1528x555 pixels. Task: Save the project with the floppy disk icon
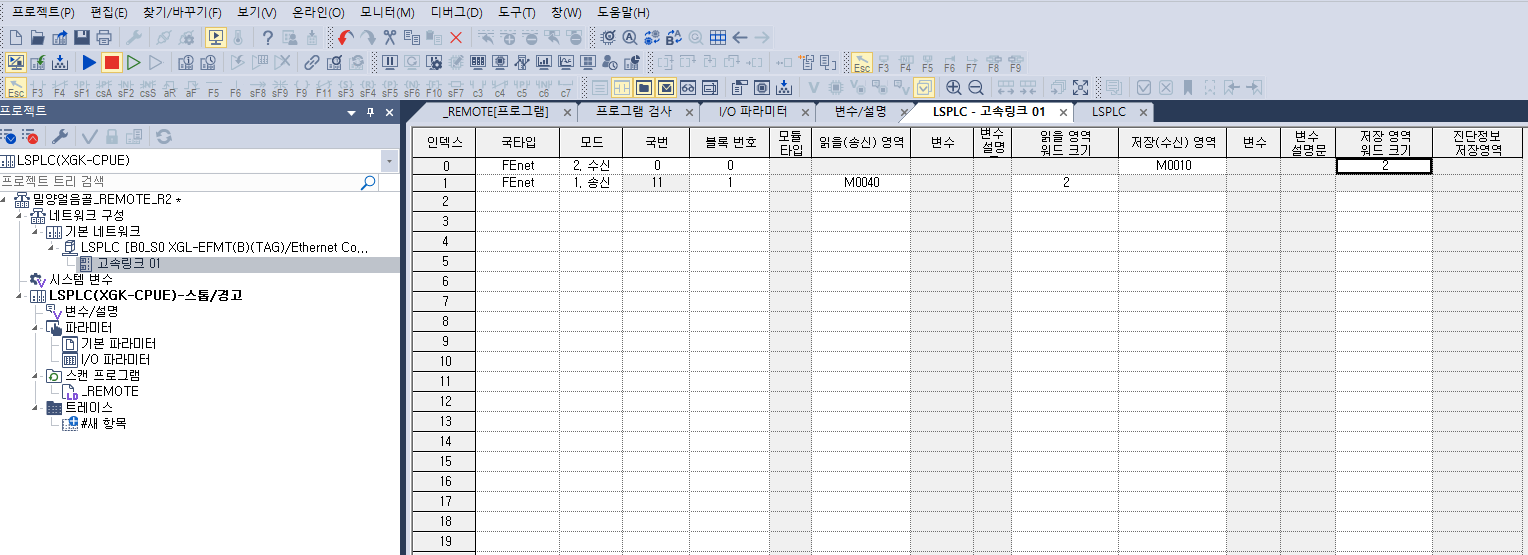pos(81,38)
